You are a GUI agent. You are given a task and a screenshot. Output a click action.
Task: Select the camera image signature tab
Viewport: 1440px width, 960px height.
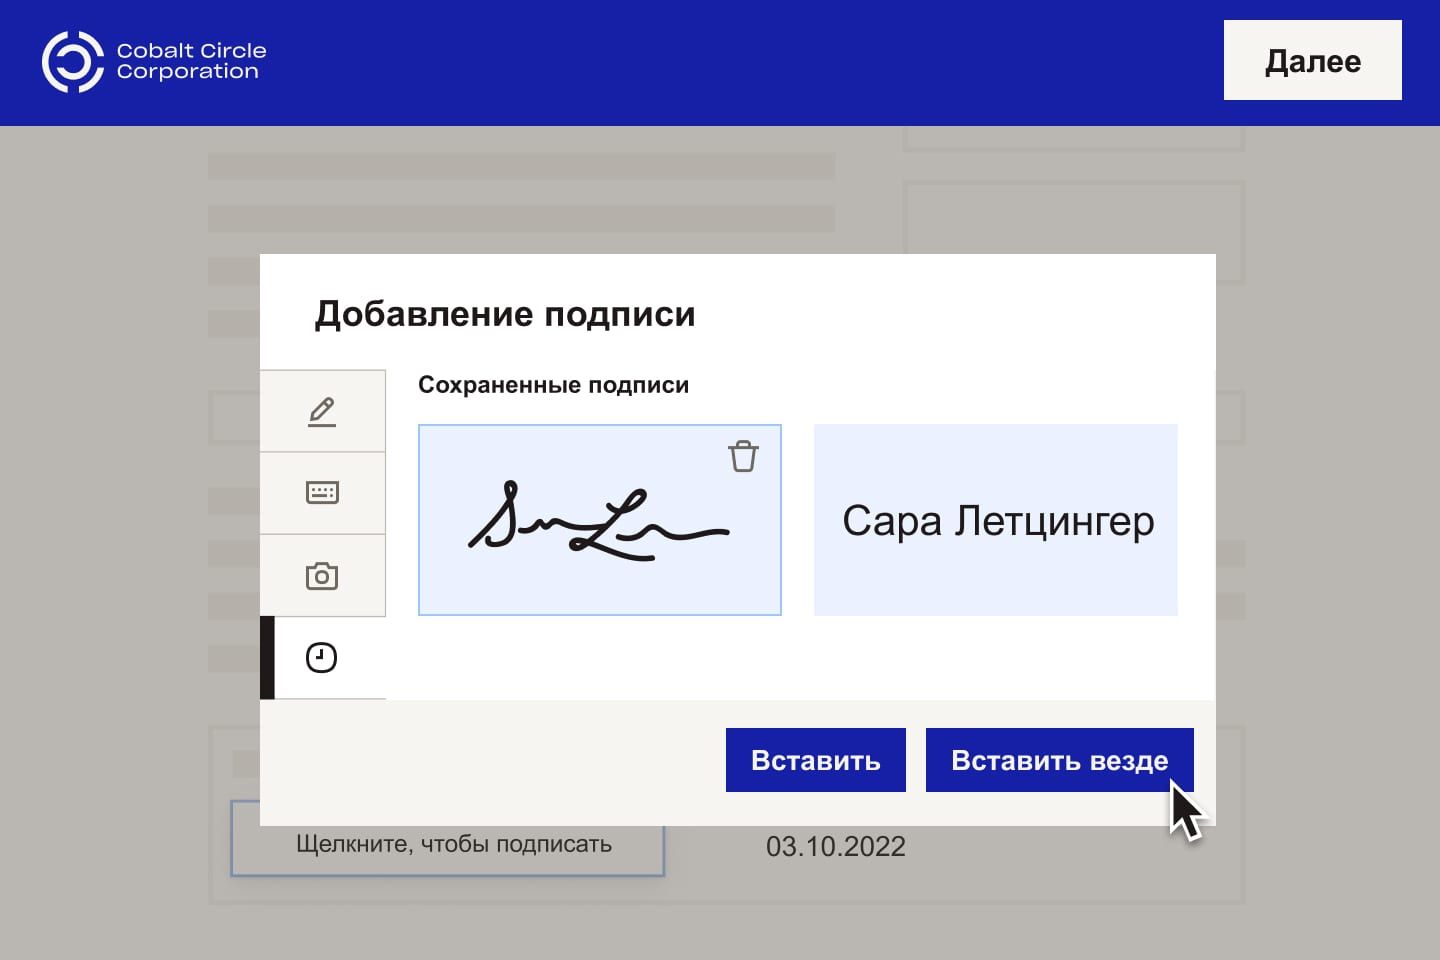point(323,576)
